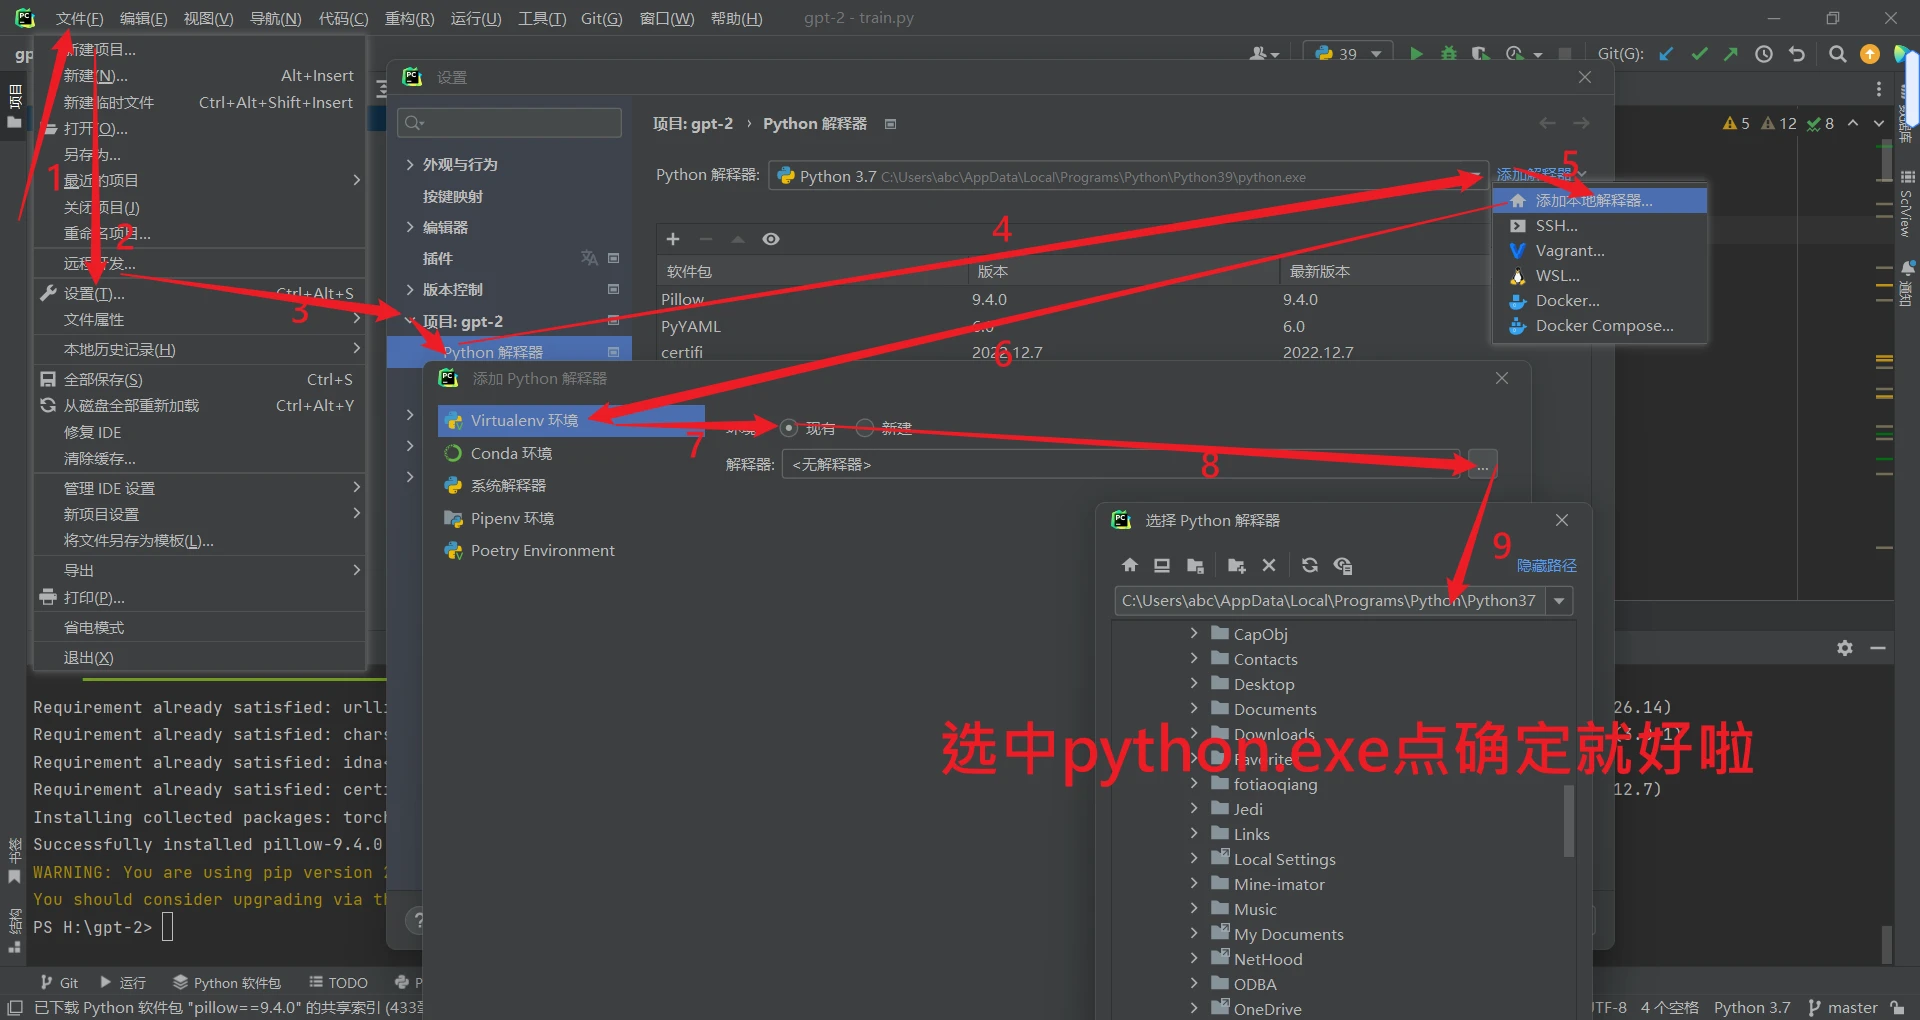Open the run configuration dropdown labeled 39

pos(1348,54)
